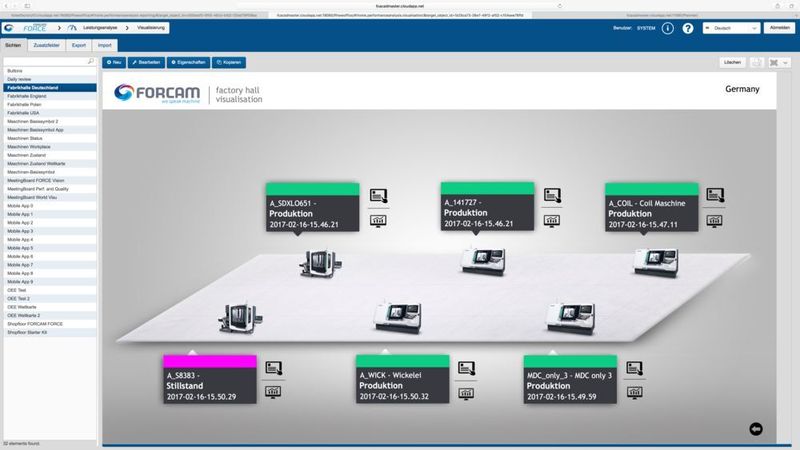Select 'OEE Weltkarte' list row

(50, 307)
